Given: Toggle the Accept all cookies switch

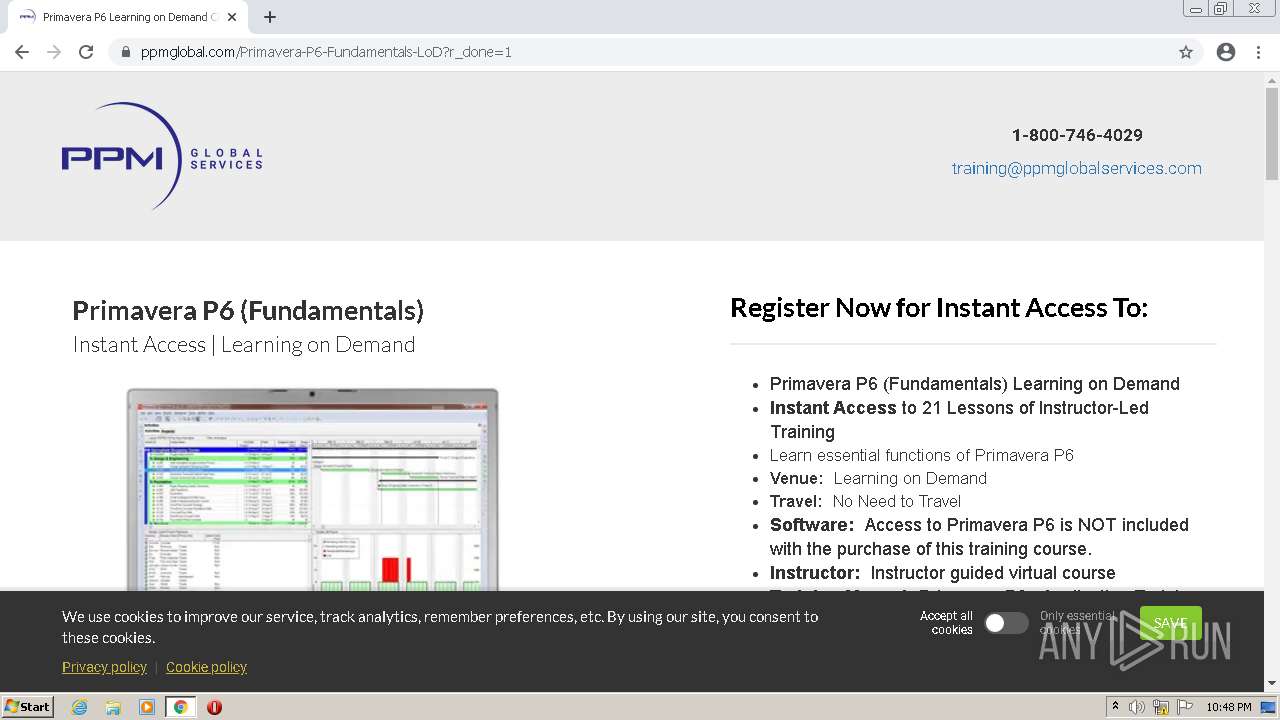Looking at the screenshot, I should (x=1006, y=623).
